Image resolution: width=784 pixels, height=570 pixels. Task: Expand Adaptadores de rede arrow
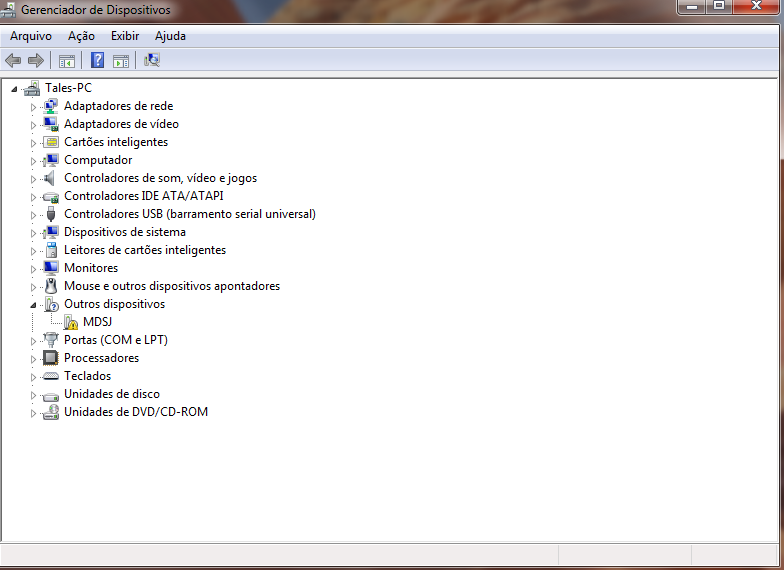(33, 107)
